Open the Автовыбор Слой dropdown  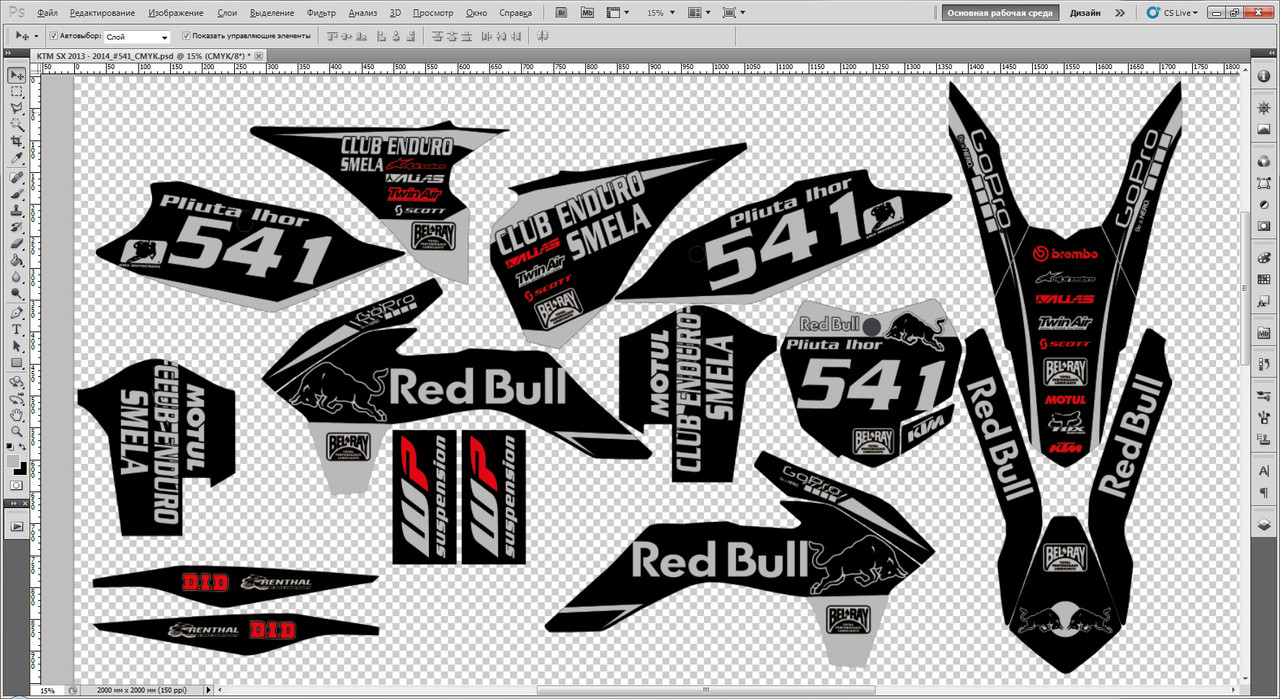[x=137, y=36]
